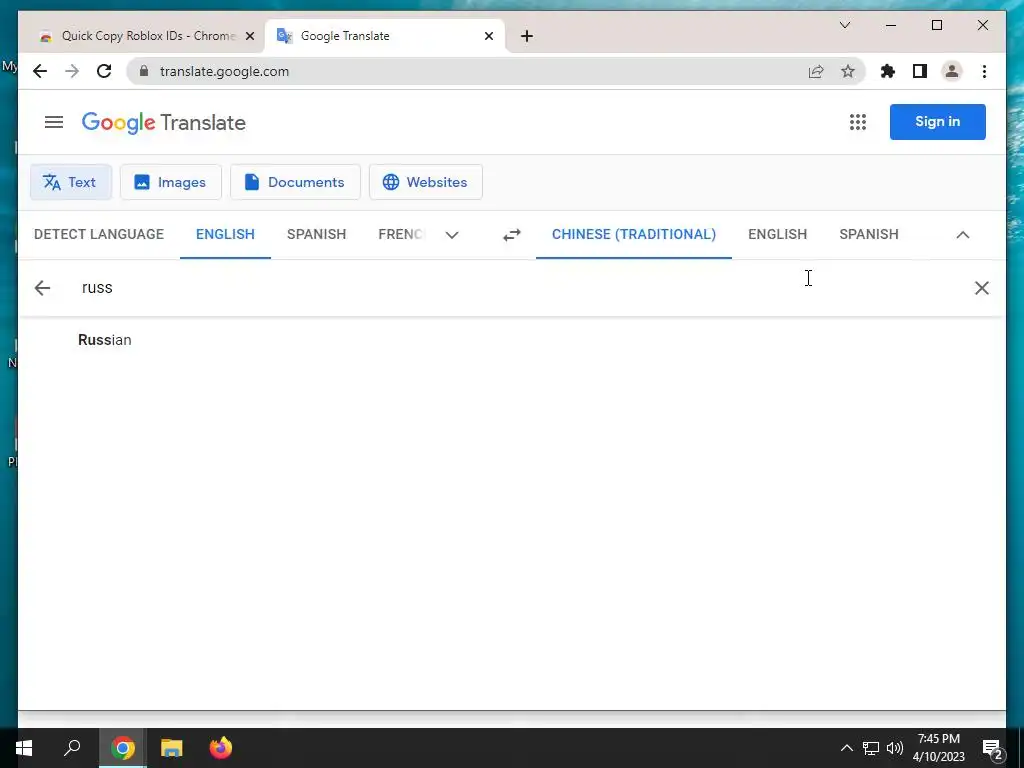Bookmark this page with star icon
This screenshot has width=1024, height=768.
pos(848,71)
